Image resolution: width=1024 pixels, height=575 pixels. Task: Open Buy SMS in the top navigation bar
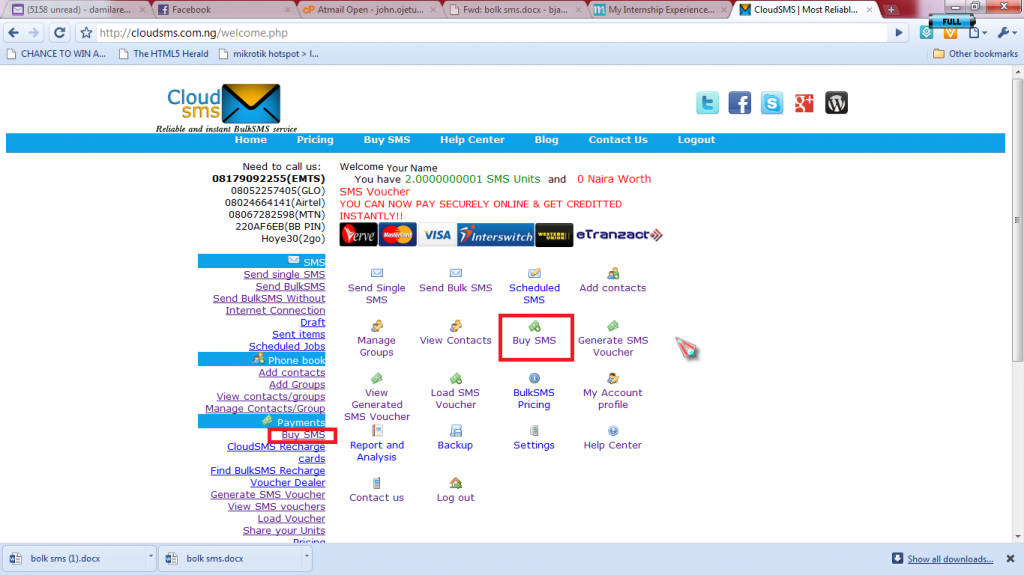click(x=387, y=140)
